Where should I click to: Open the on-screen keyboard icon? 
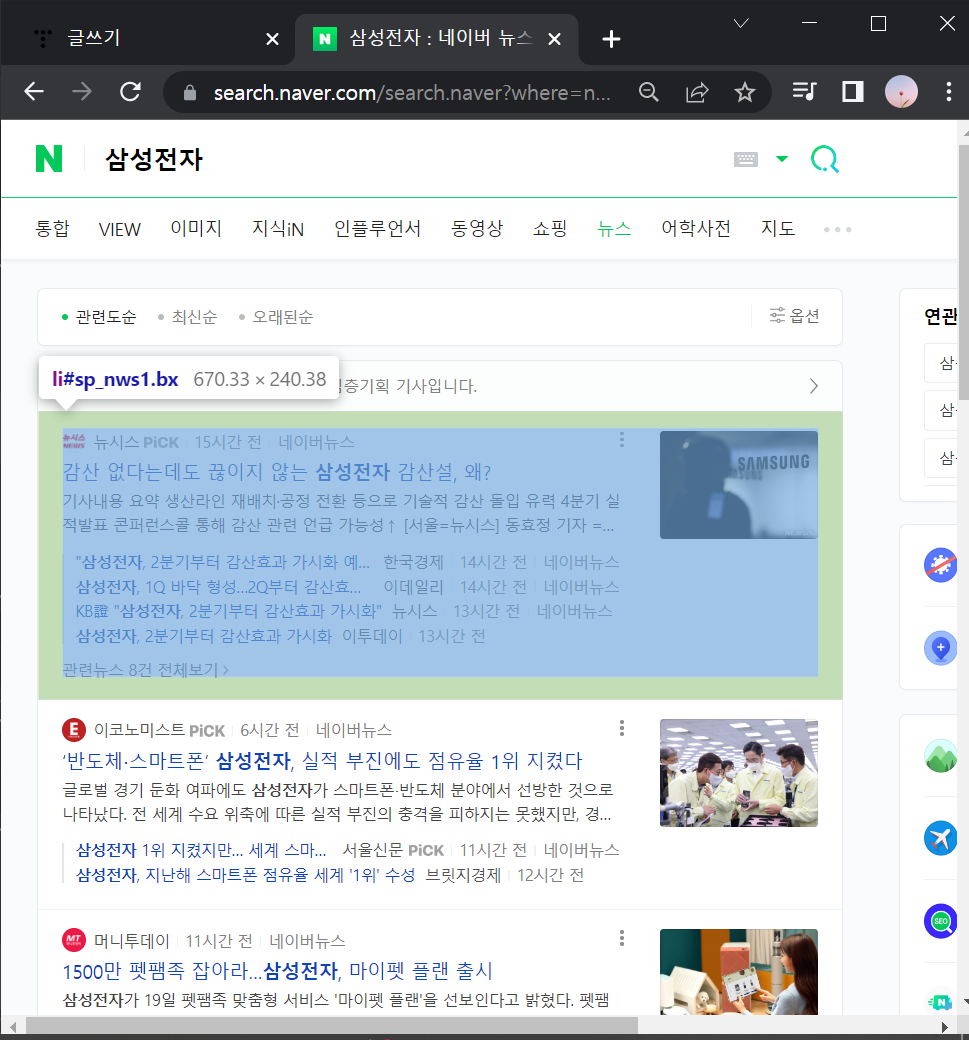(x=745, y=159)
